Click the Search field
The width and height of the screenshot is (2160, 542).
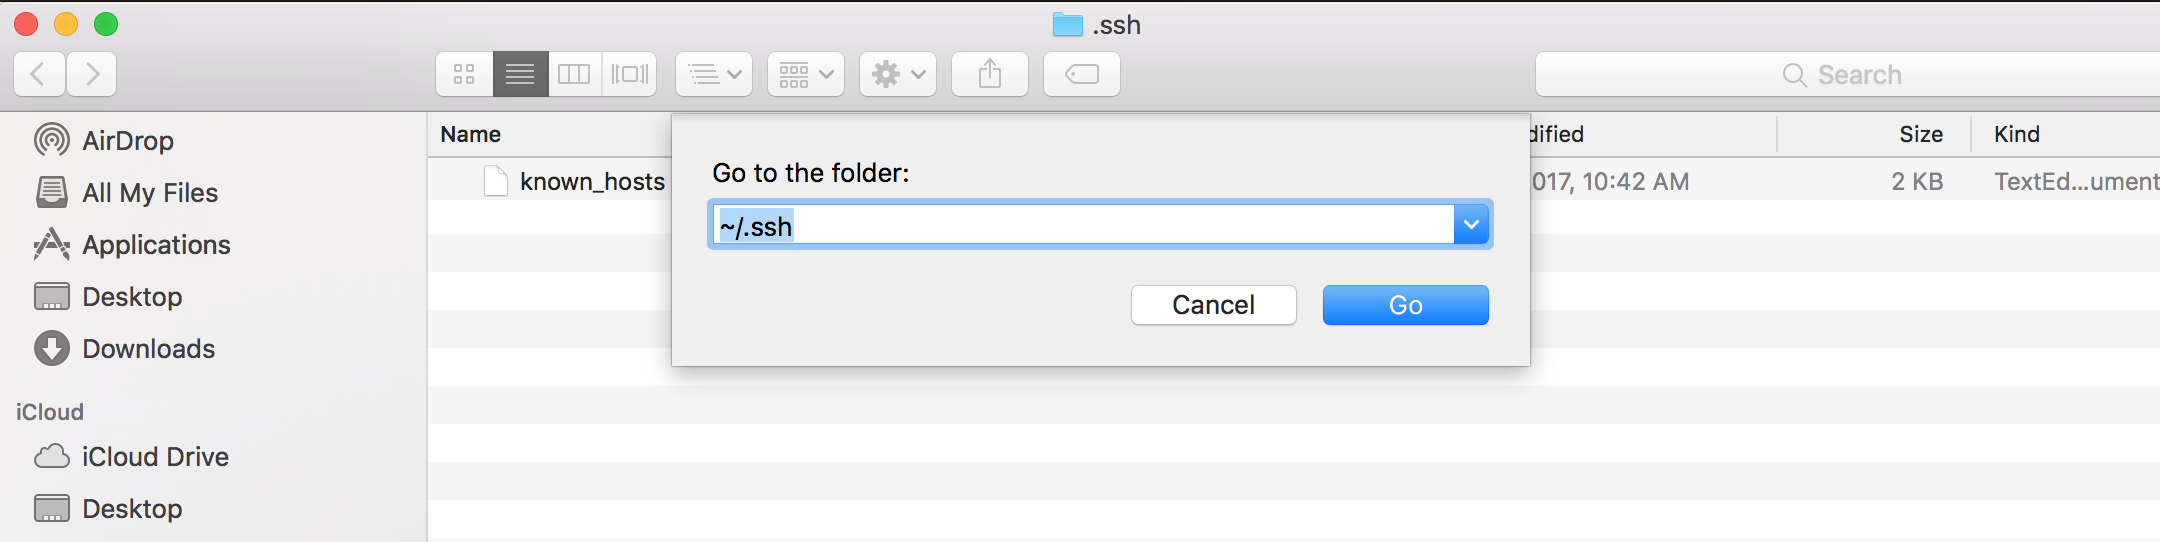click(1848, 75)
